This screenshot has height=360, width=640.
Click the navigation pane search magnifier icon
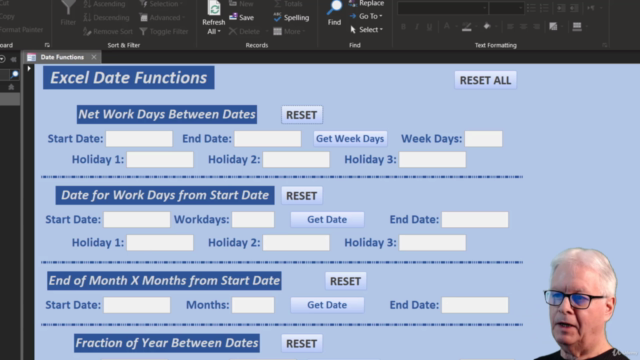[14, 74]
